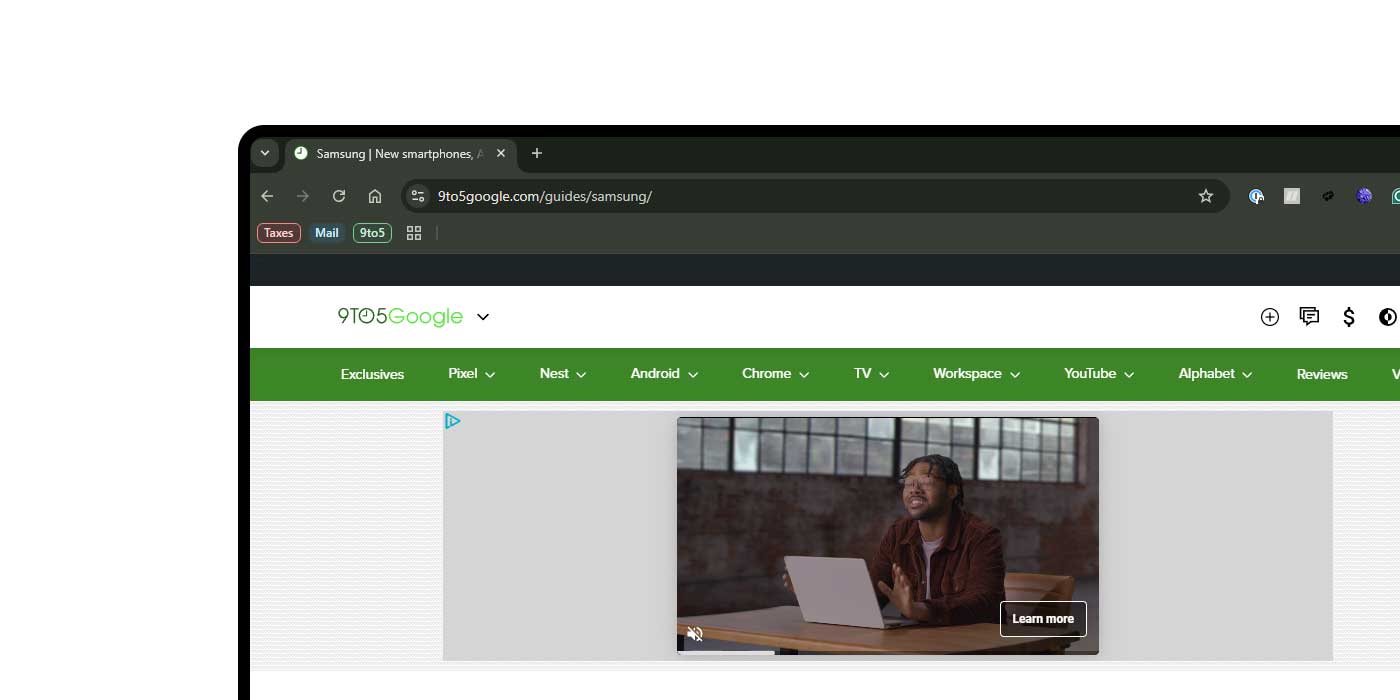The image size is (1400, 700).
Task: Expand the 9to5Google site switcher chevron
Action: coord(483,317)
